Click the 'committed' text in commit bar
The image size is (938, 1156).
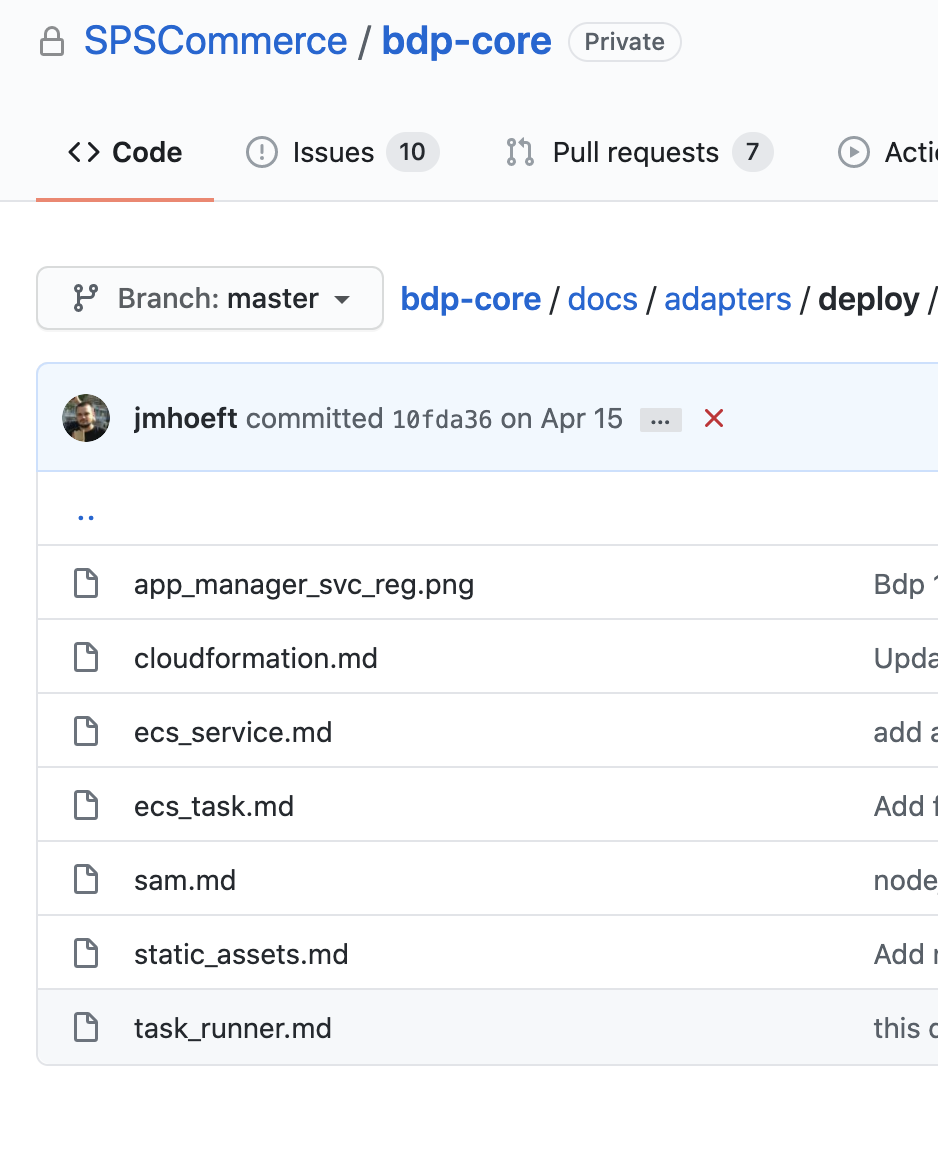pyautogui.click(x=315, y=419)
